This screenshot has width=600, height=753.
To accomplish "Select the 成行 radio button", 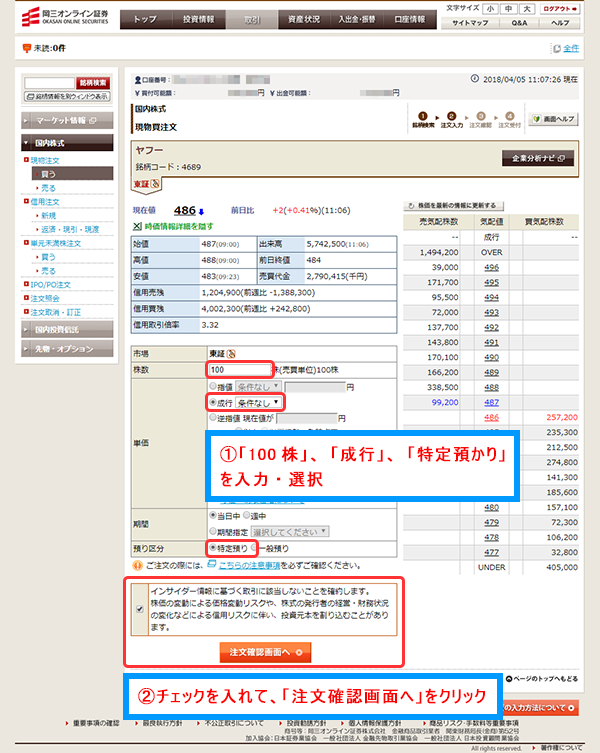I will click(213, 402).
